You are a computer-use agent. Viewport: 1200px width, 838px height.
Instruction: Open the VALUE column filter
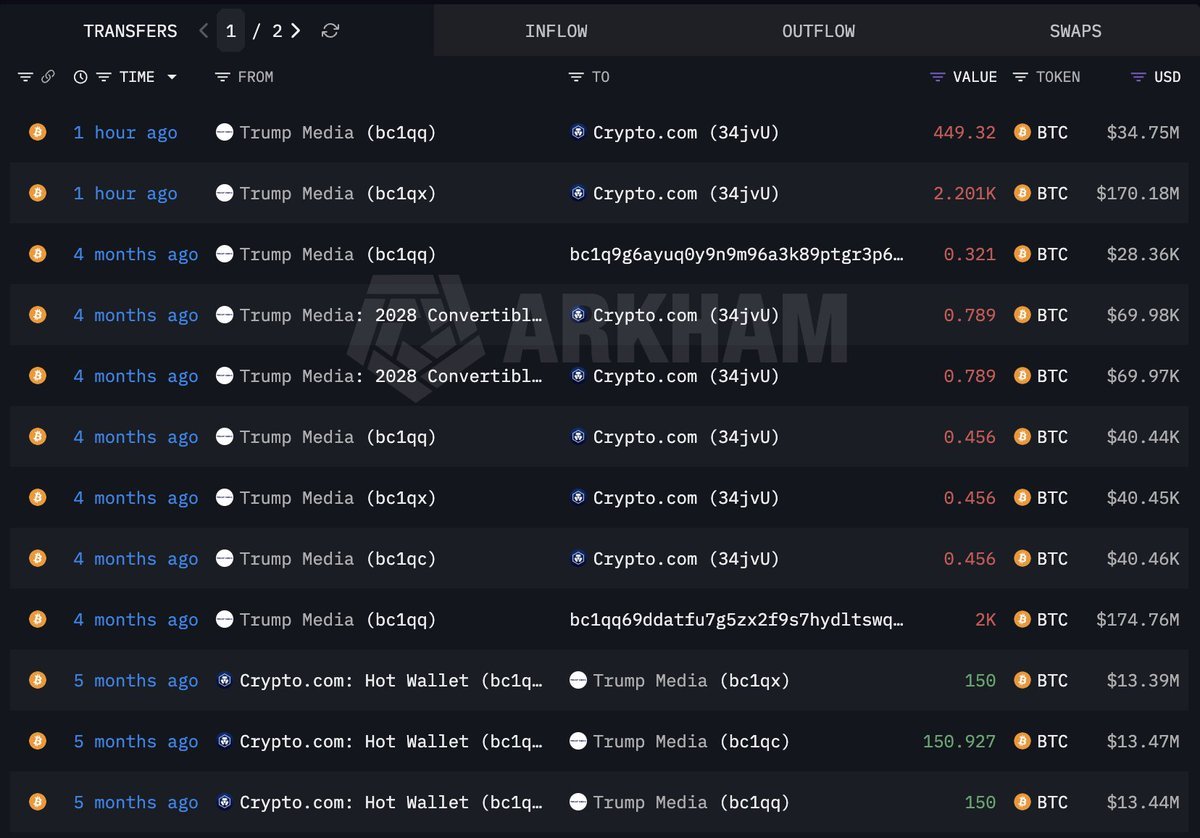937,77
